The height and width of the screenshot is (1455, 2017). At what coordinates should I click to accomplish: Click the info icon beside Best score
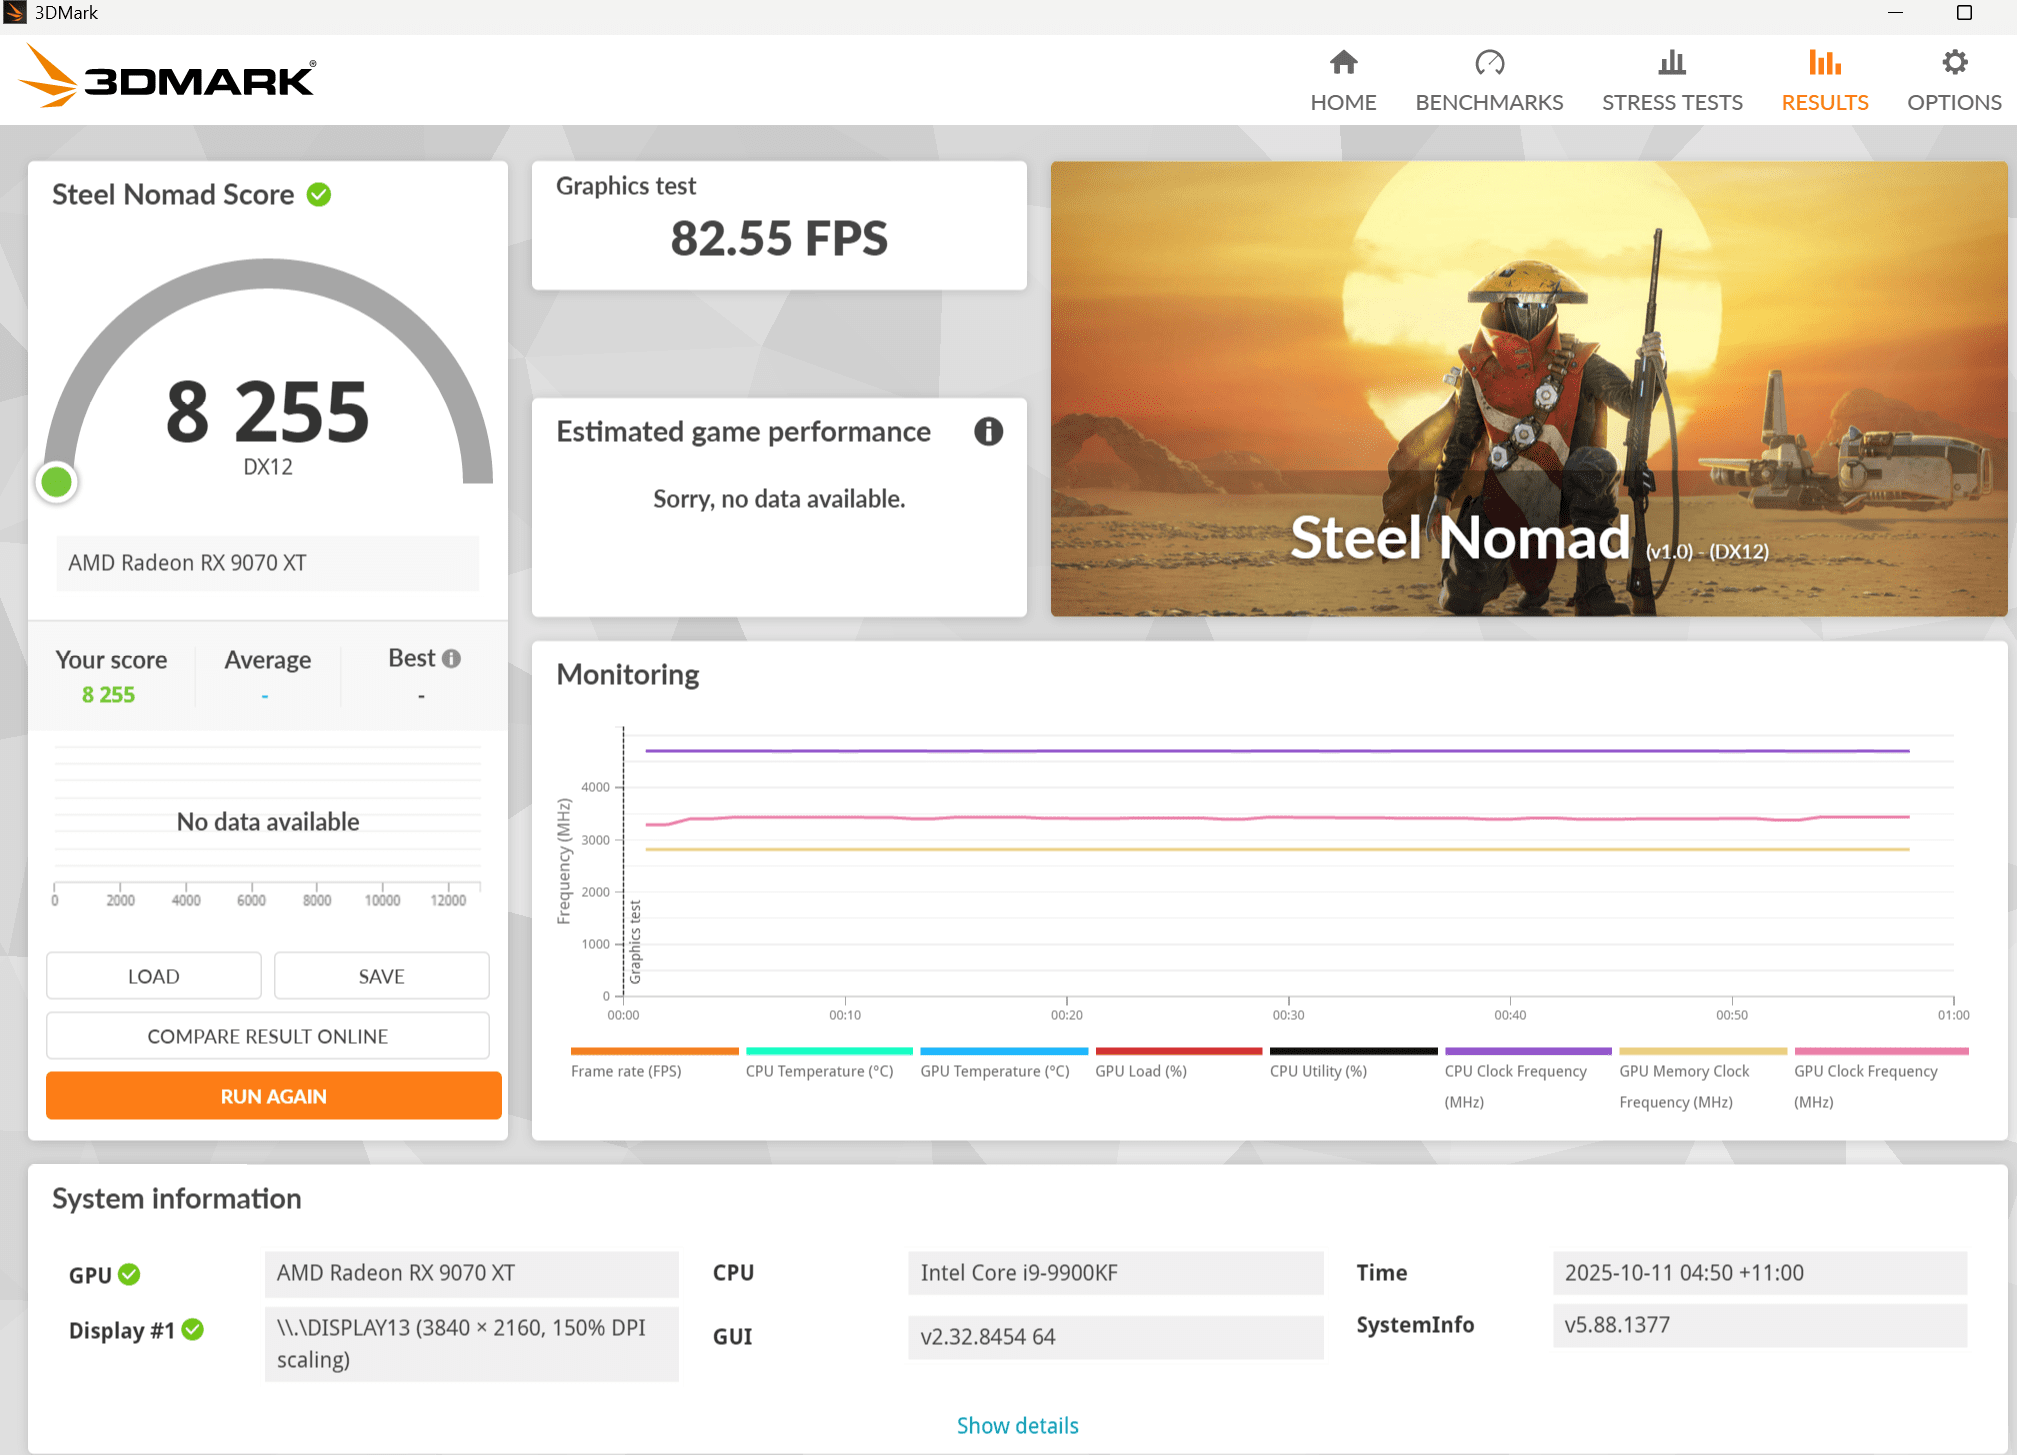pyautogui.click(x=452, y=659)
